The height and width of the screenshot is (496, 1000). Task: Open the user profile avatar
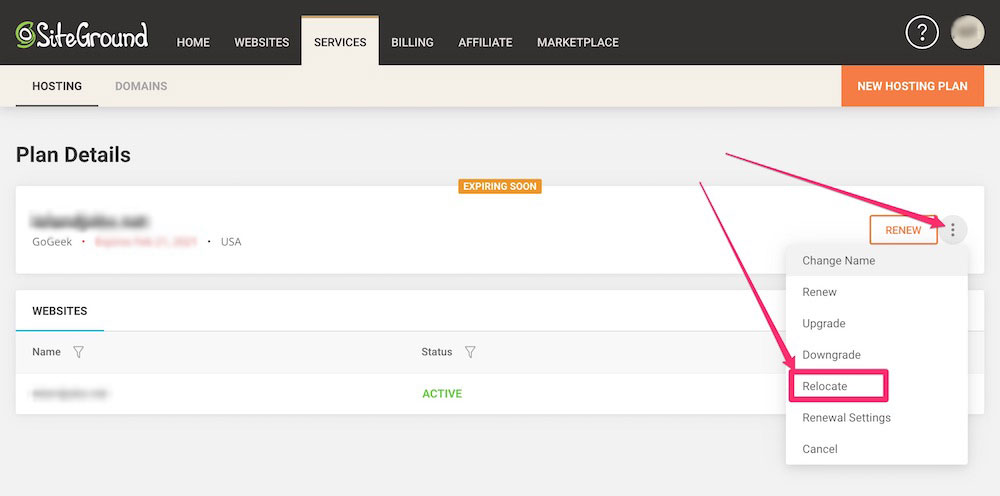[x=967, y=33]
